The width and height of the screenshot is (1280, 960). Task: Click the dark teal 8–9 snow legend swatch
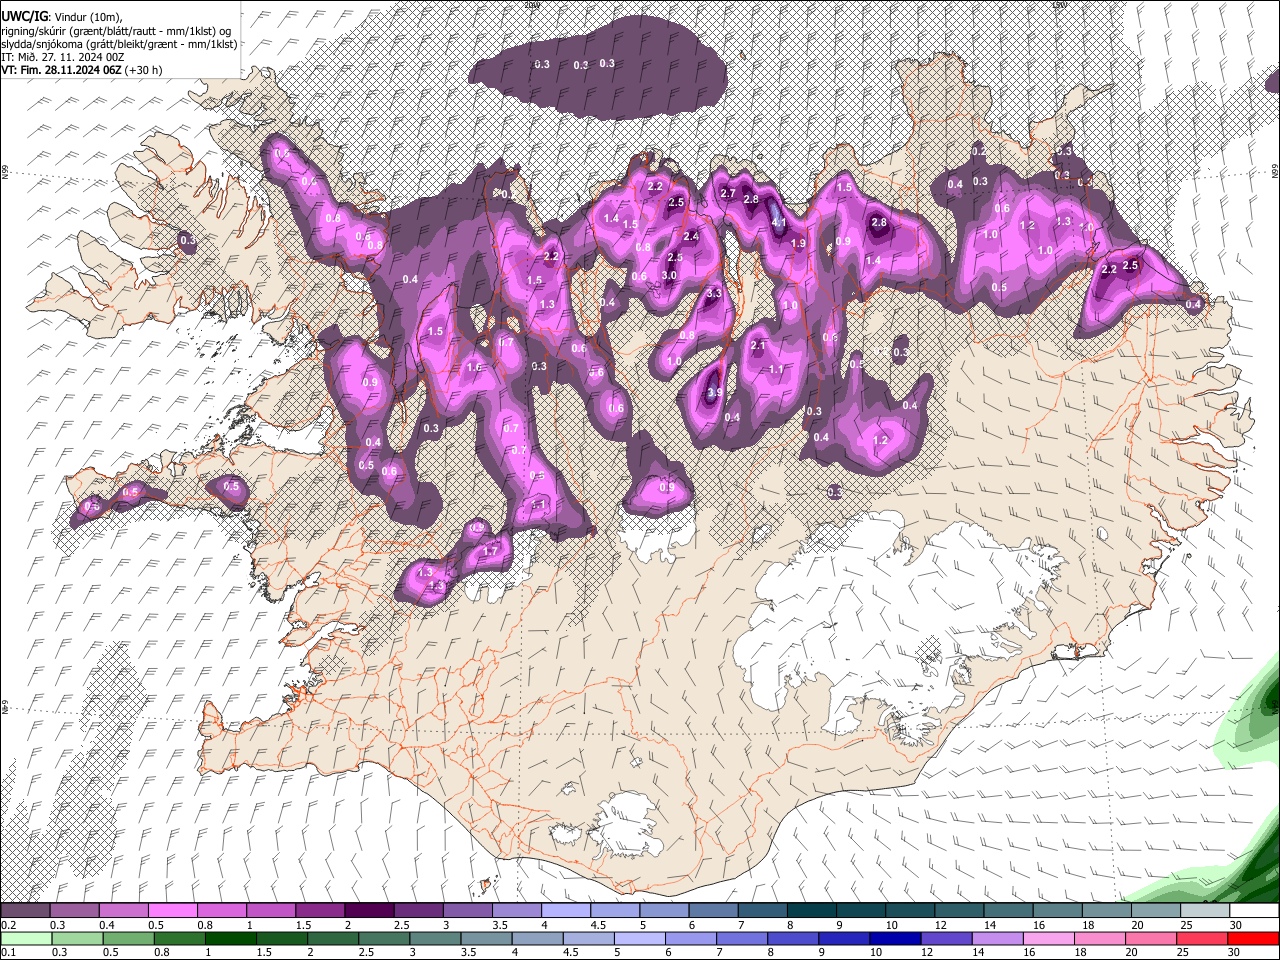811,911
